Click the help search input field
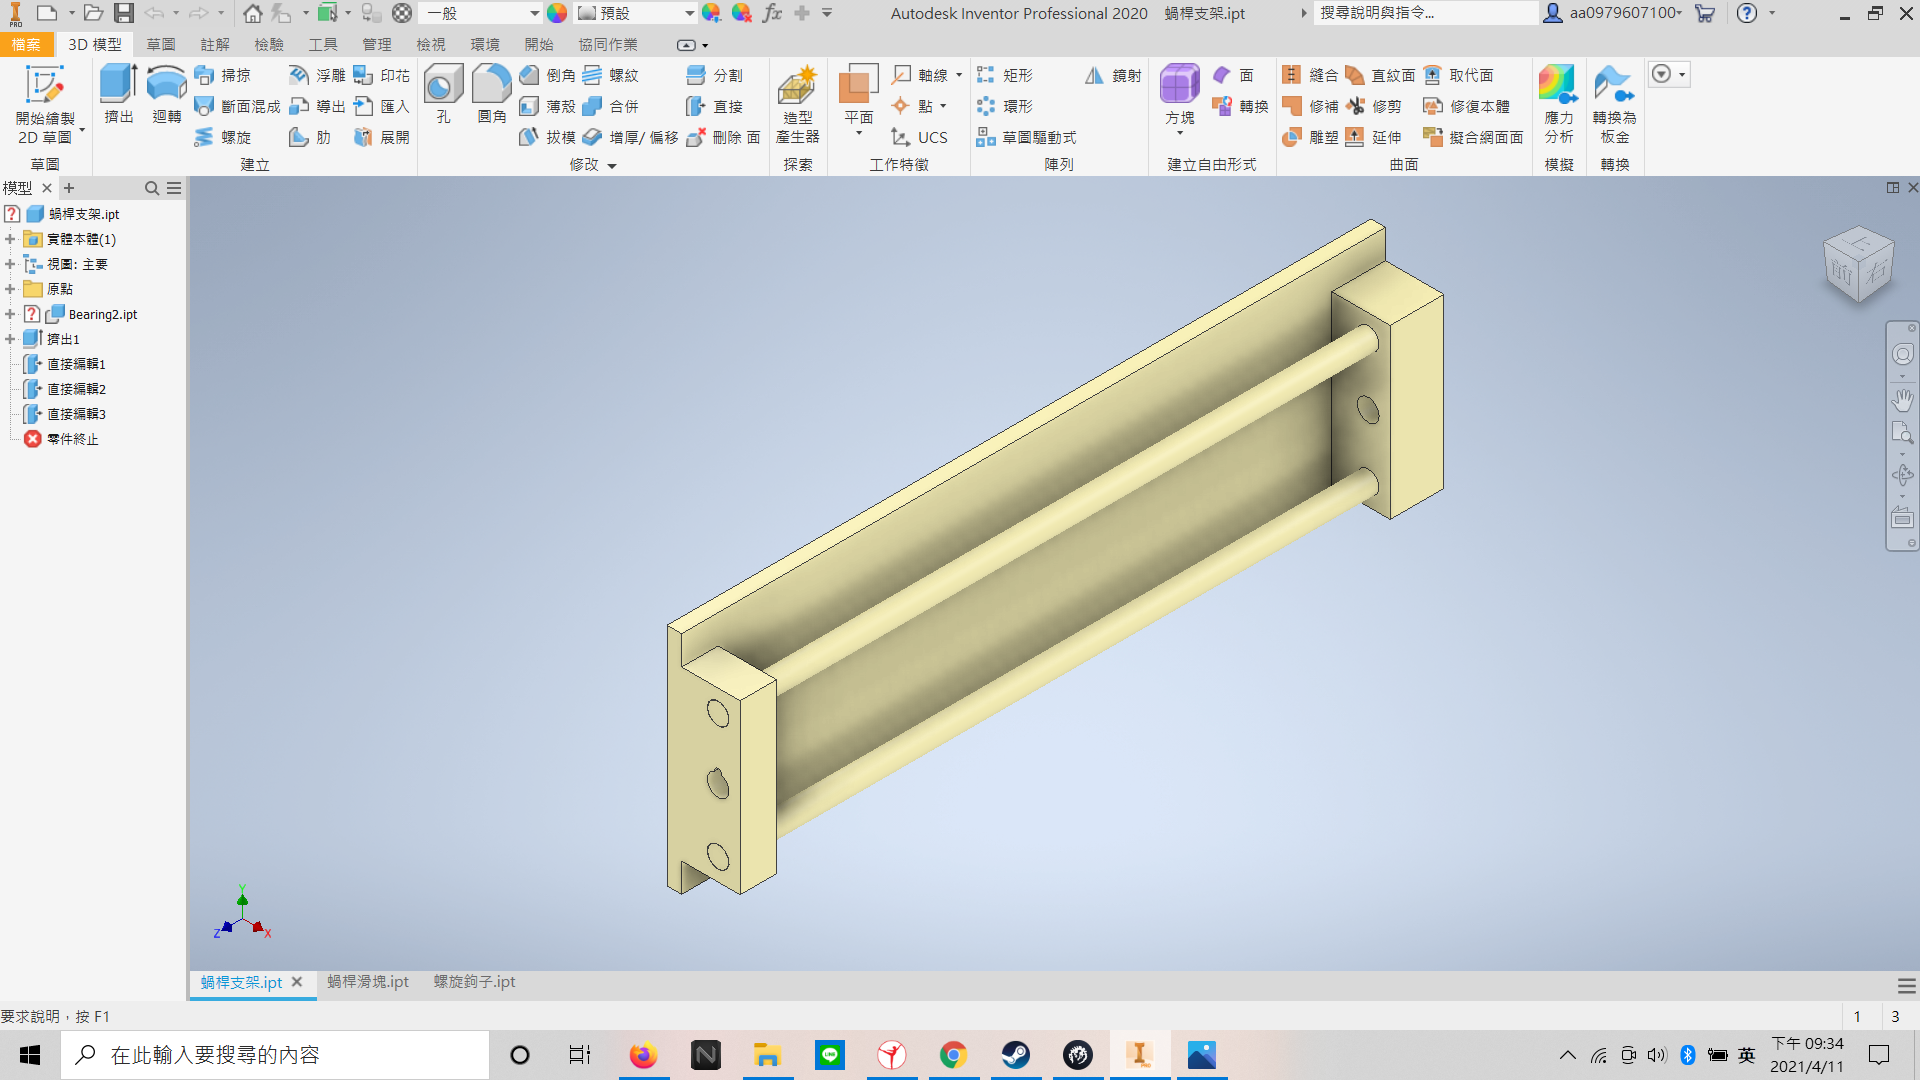1920x1080 pixels. [x=1425, y=13]
